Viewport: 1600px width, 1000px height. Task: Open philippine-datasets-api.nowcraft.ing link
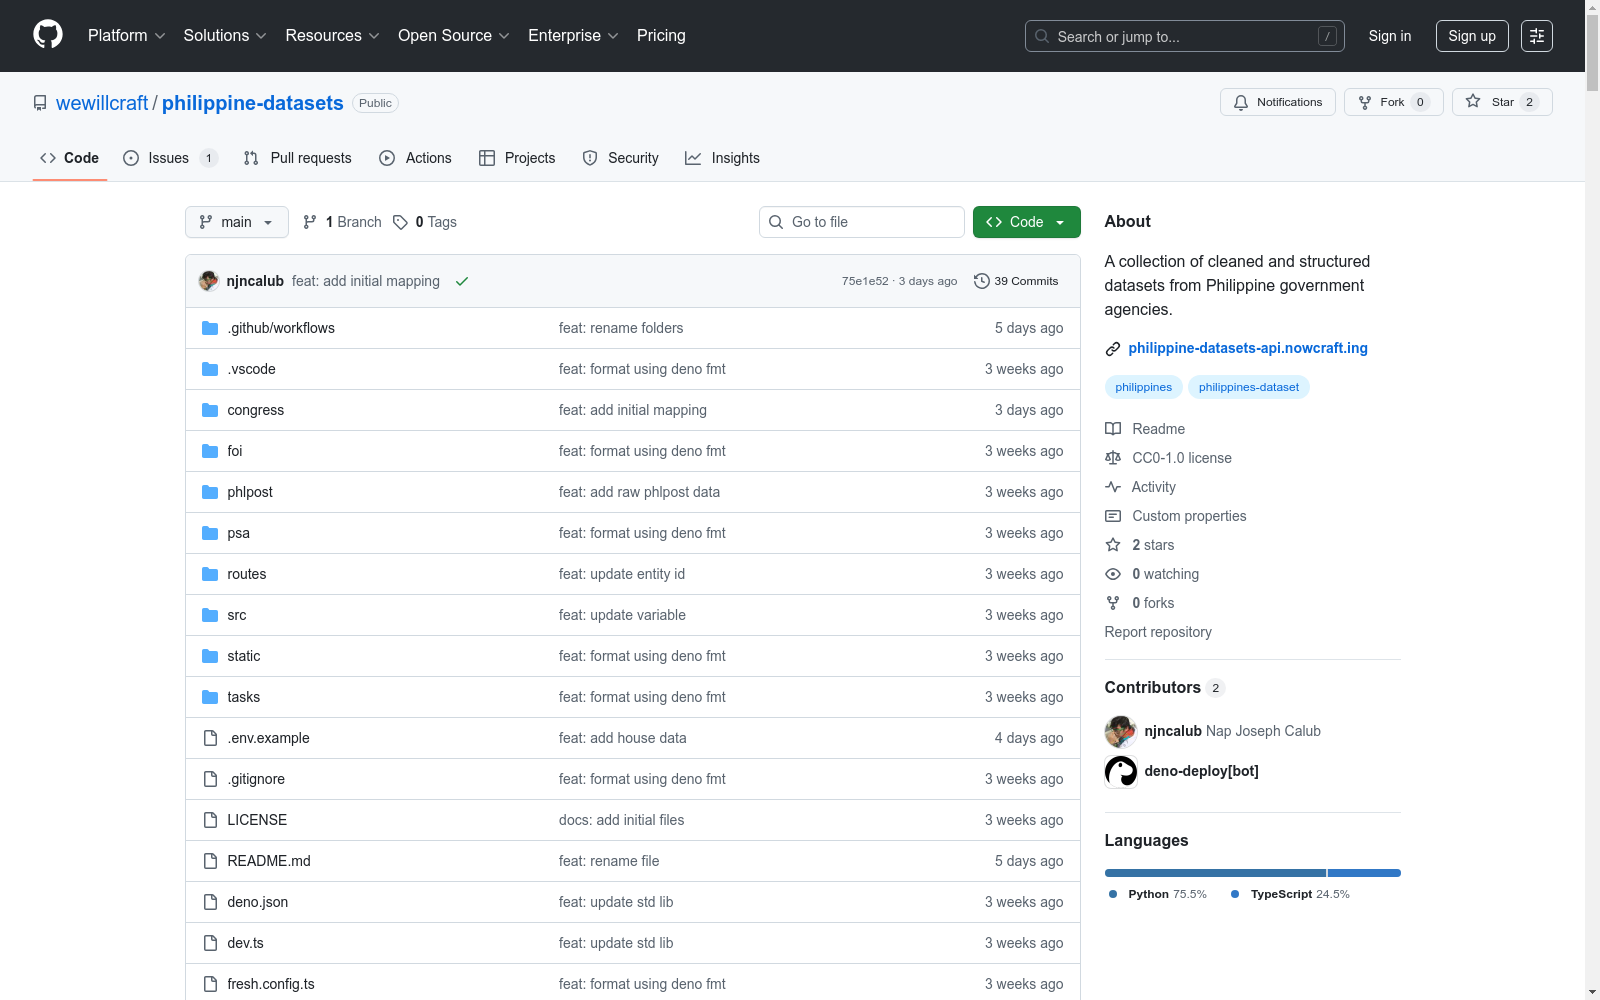coord(1248,348)
